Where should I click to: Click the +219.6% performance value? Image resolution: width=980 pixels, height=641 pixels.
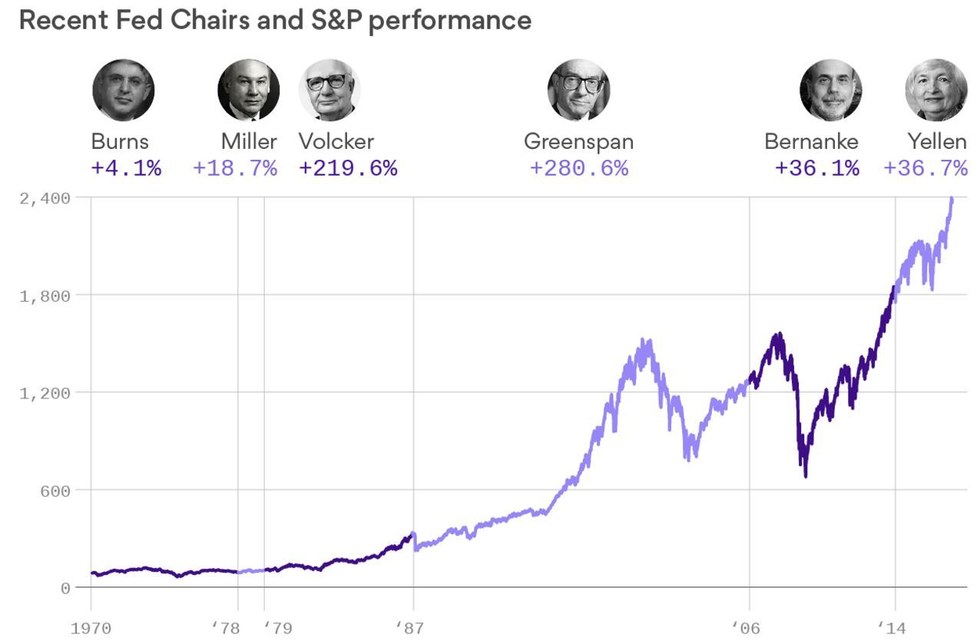[348, 168]
